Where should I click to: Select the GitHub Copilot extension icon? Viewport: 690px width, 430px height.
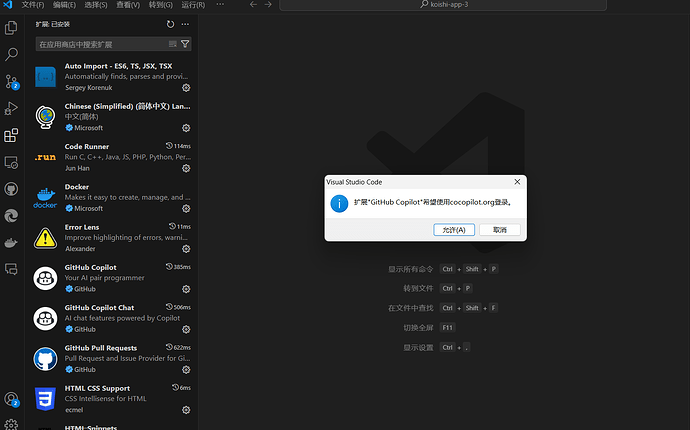(45, 278)
